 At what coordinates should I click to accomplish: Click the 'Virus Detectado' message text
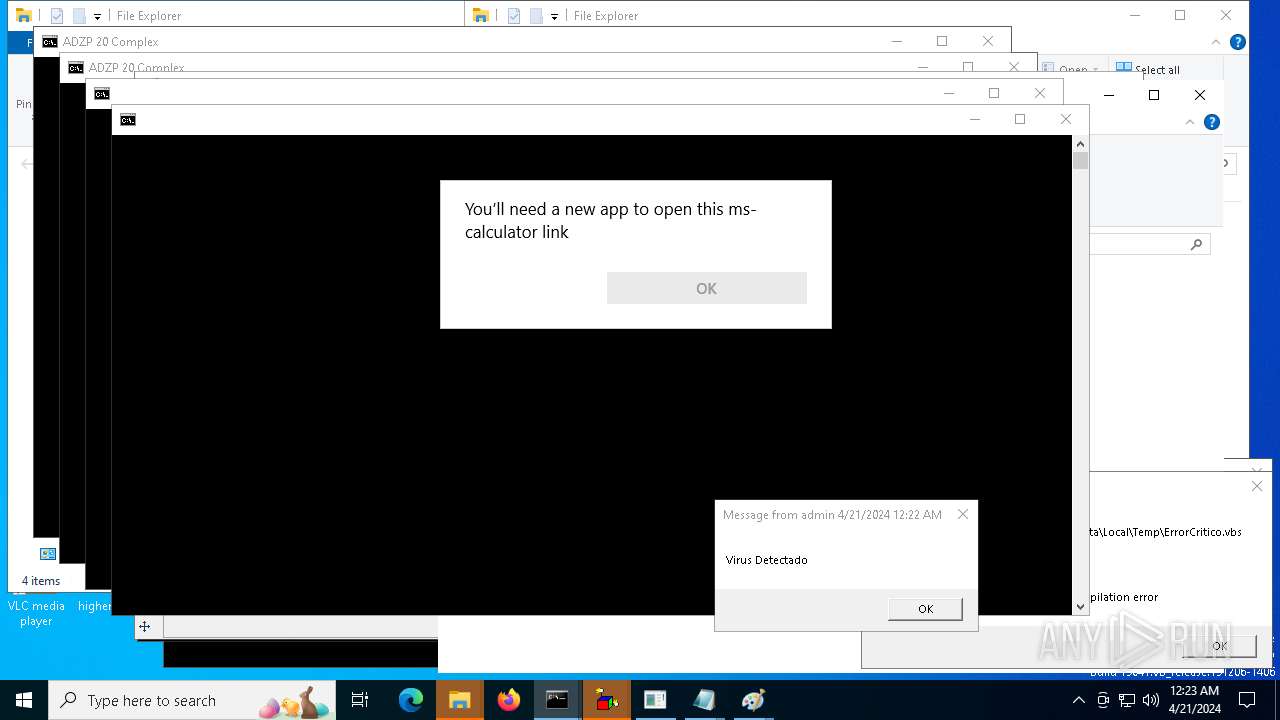tap(766, 560)
